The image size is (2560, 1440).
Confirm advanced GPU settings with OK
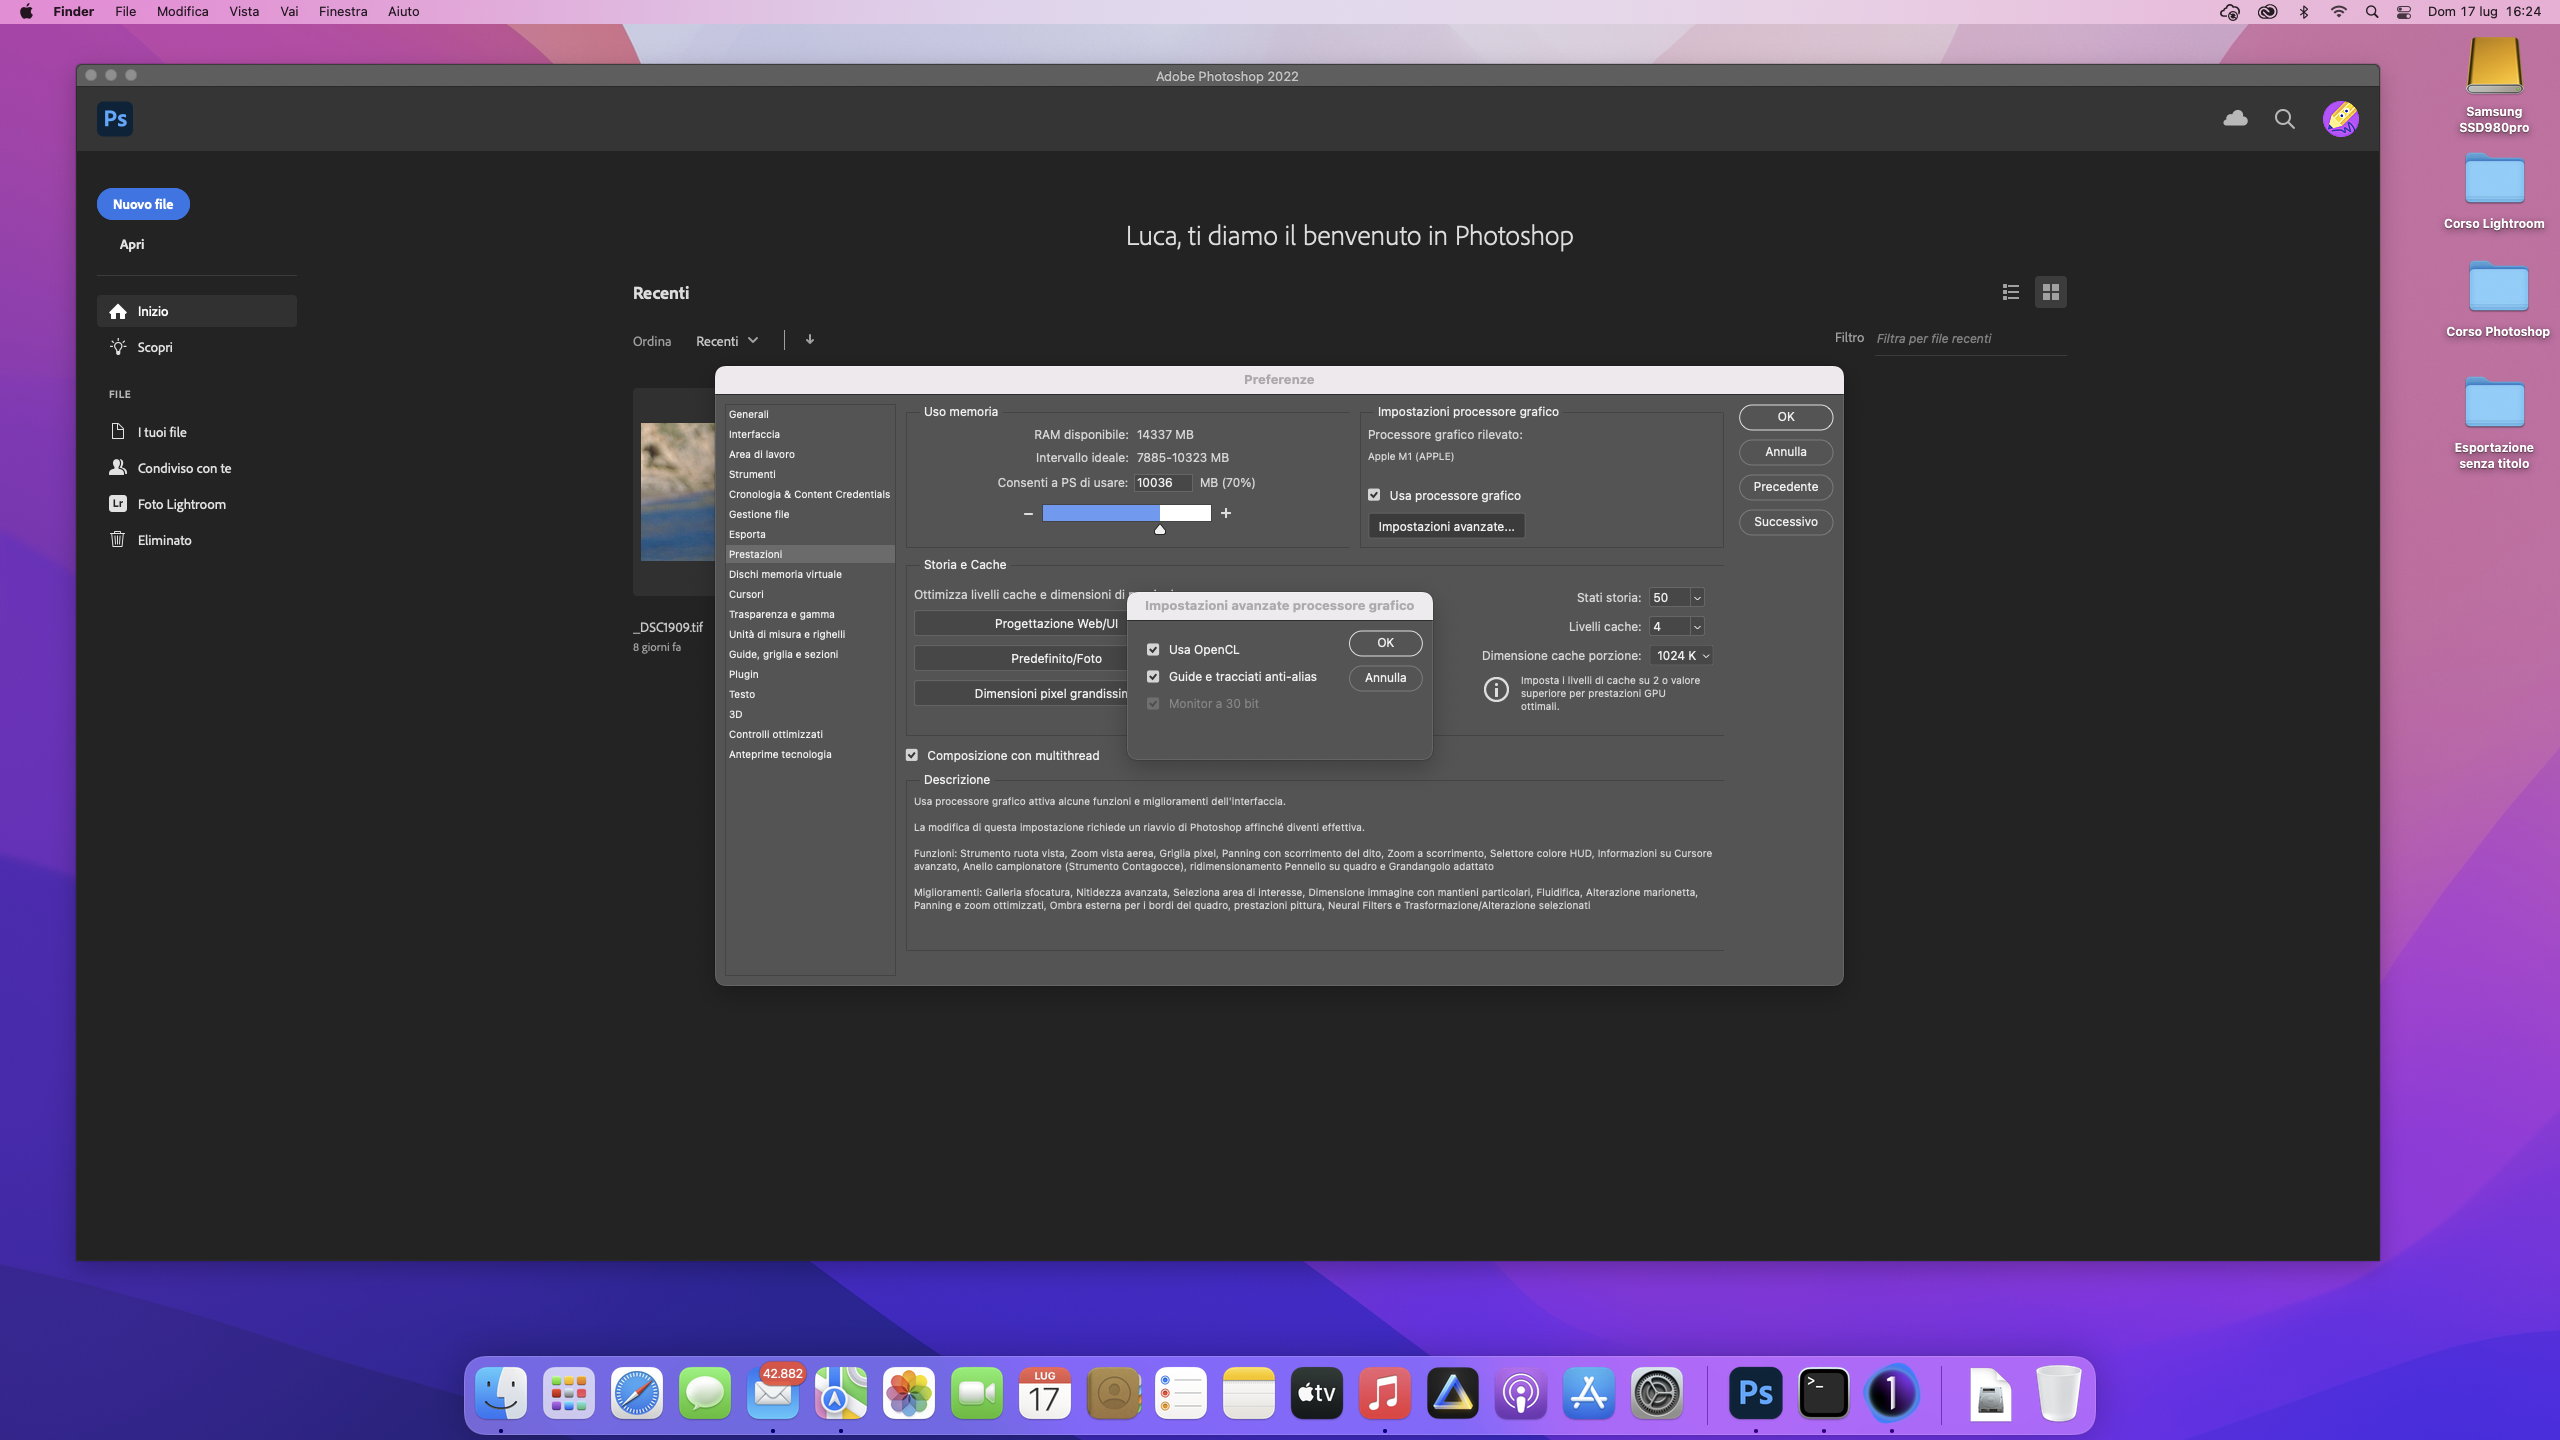tap(1385, 643)
